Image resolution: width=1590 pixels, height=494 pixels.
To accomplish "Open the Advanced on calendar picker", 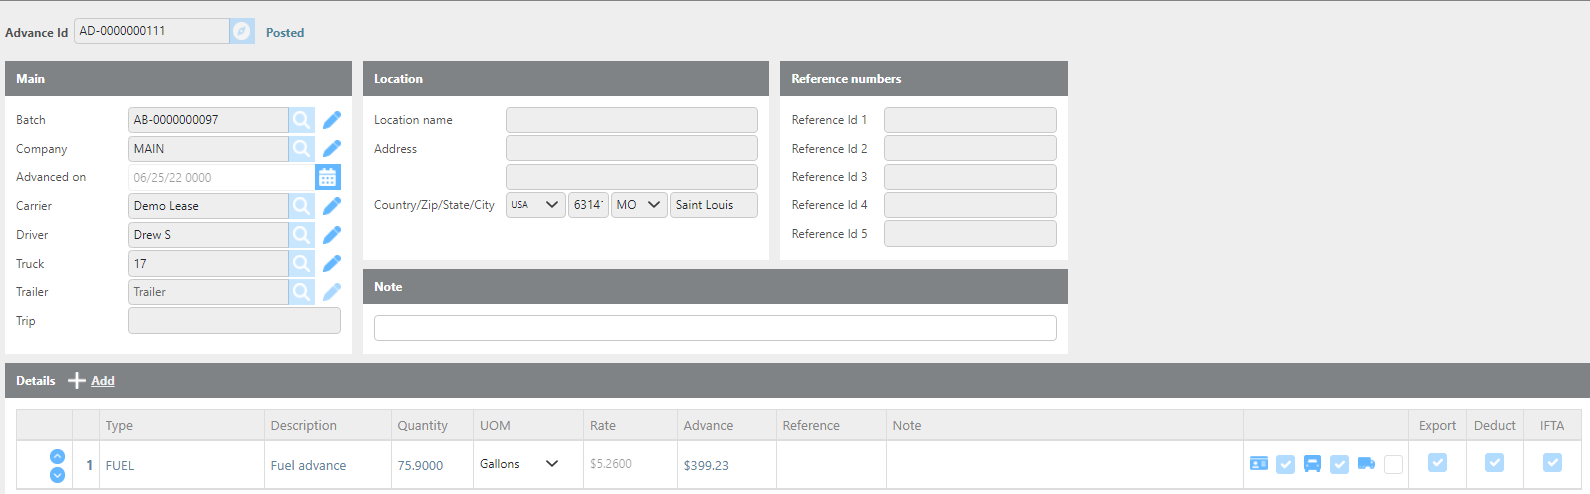I will coord(327,178).
